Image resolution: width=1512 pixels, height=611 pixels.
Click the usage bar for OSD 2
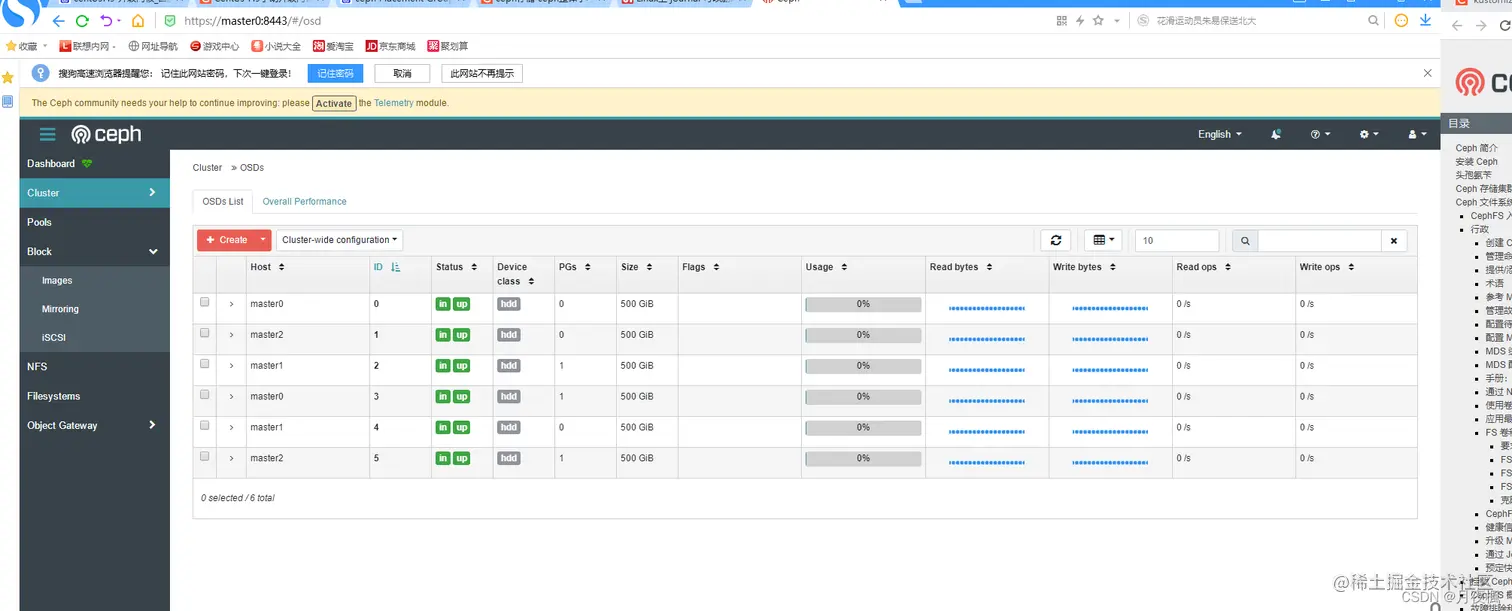(x=863, y=366)
